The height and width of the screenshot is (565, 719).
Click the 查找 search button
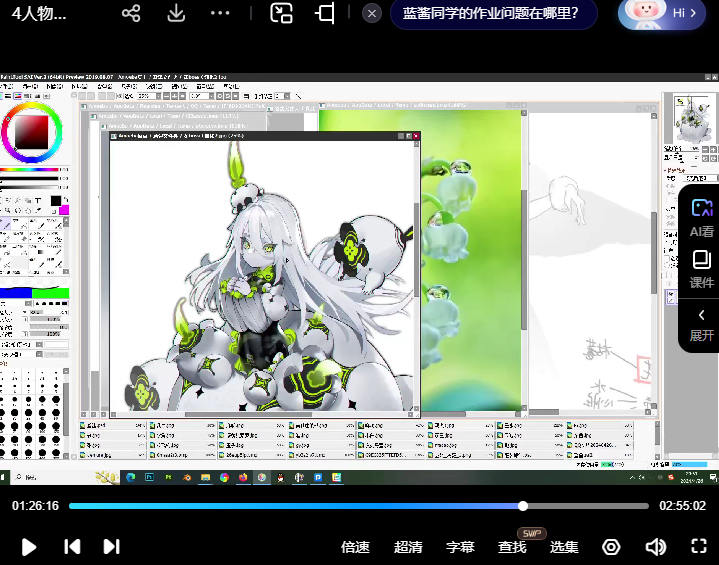coord(512,547)
